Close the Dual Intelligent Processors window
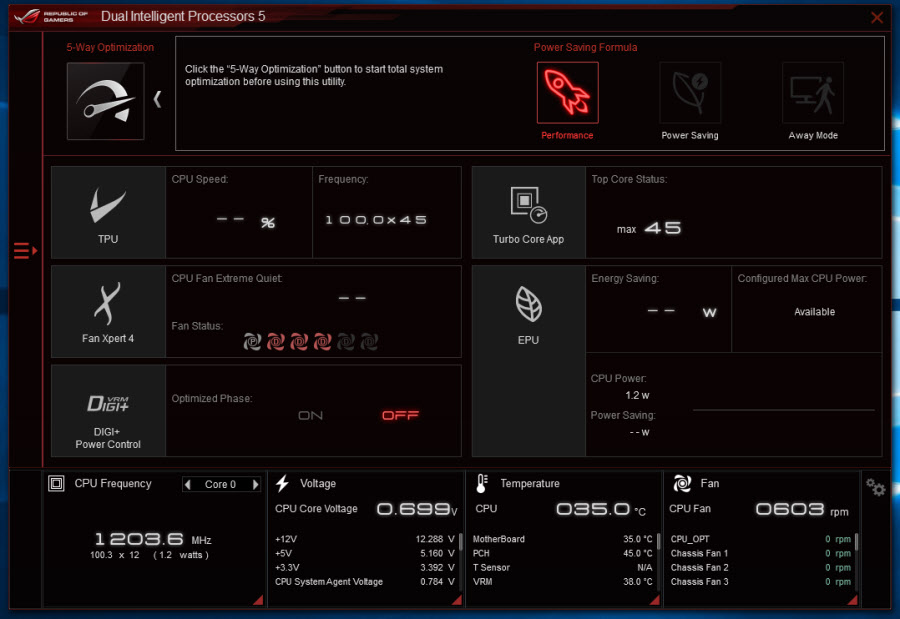 coord(876,17)
